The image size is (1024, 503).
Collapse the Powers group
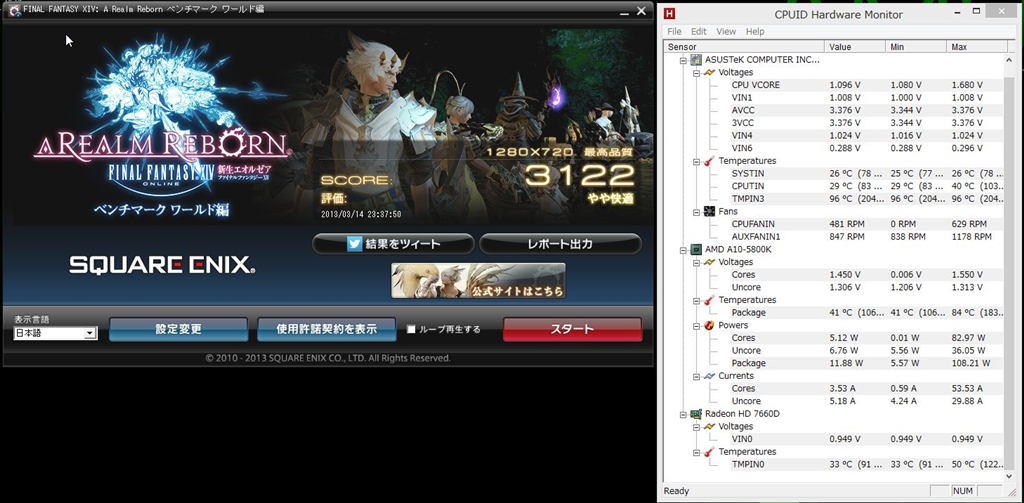[x=697, y=325]
